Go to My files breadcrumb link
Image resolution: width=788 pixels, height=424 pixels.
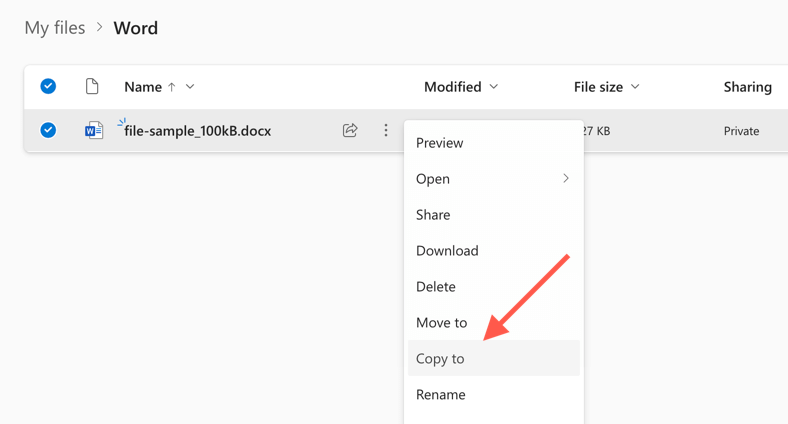pyautogui.click(x=55, y=28)
